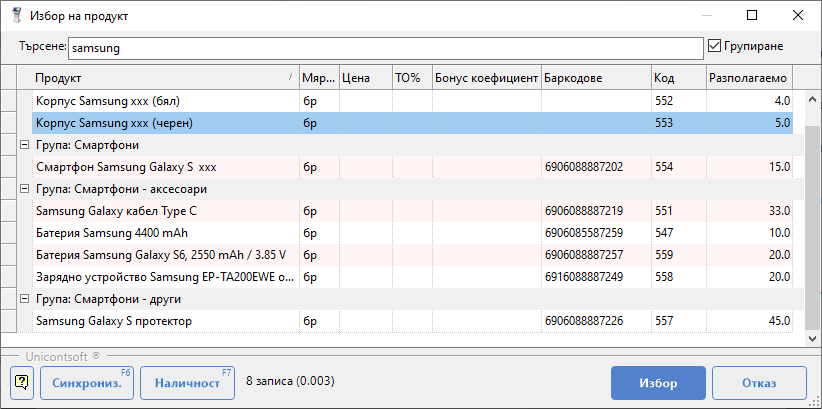Collapse the Група: Смартфони group
This screenshot has width=822, height=409.
25,145
